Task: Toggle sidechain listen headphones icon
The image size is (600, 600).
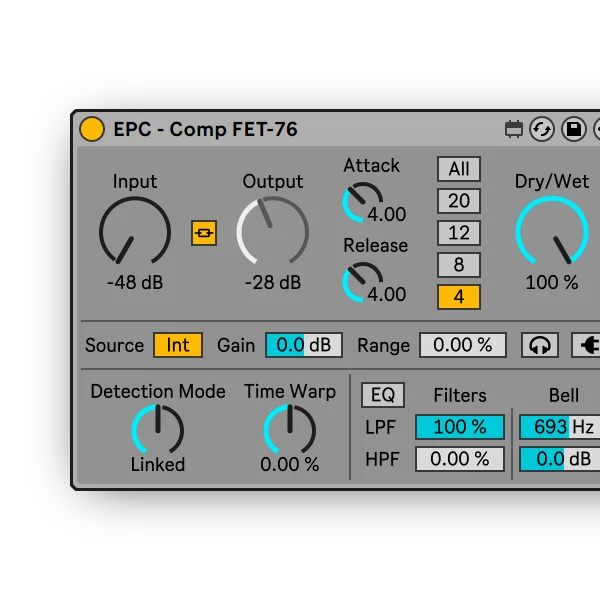Action: (540, 345)
